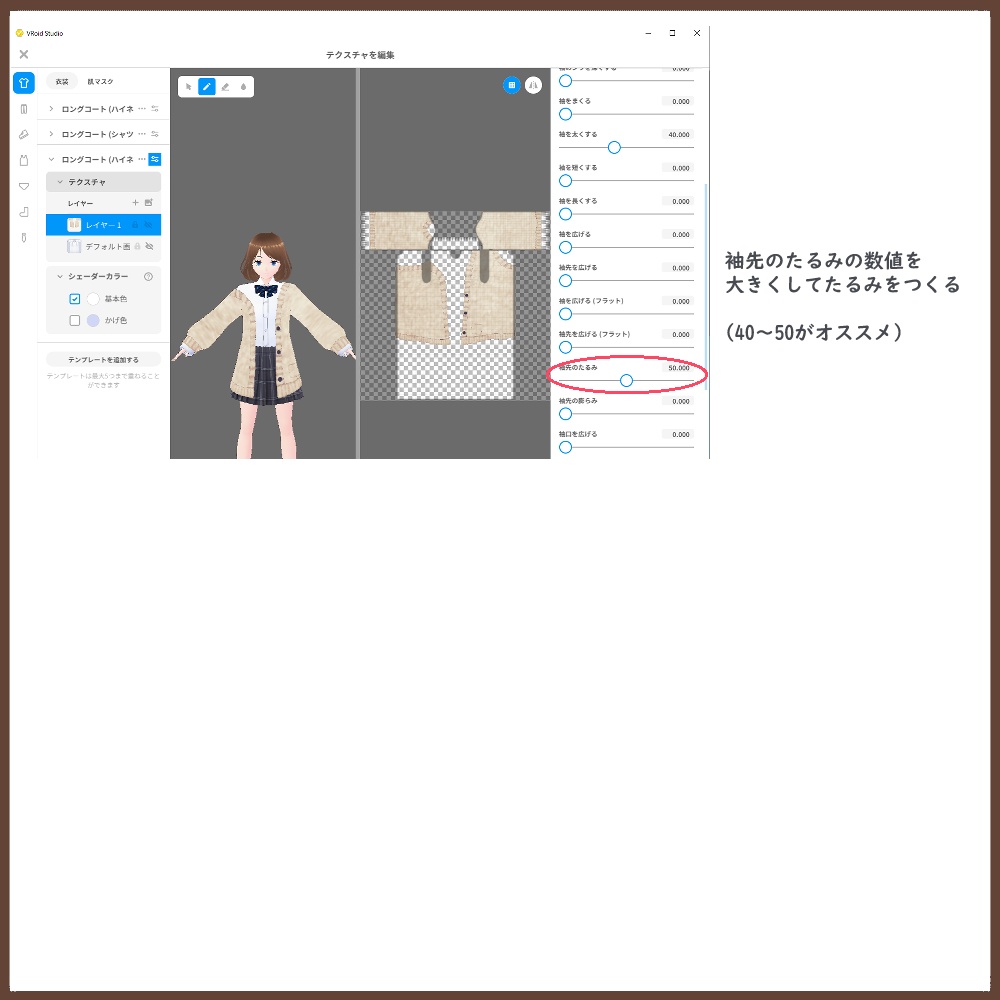Click the blue parameter sliders icon

[x=154, y=159]
